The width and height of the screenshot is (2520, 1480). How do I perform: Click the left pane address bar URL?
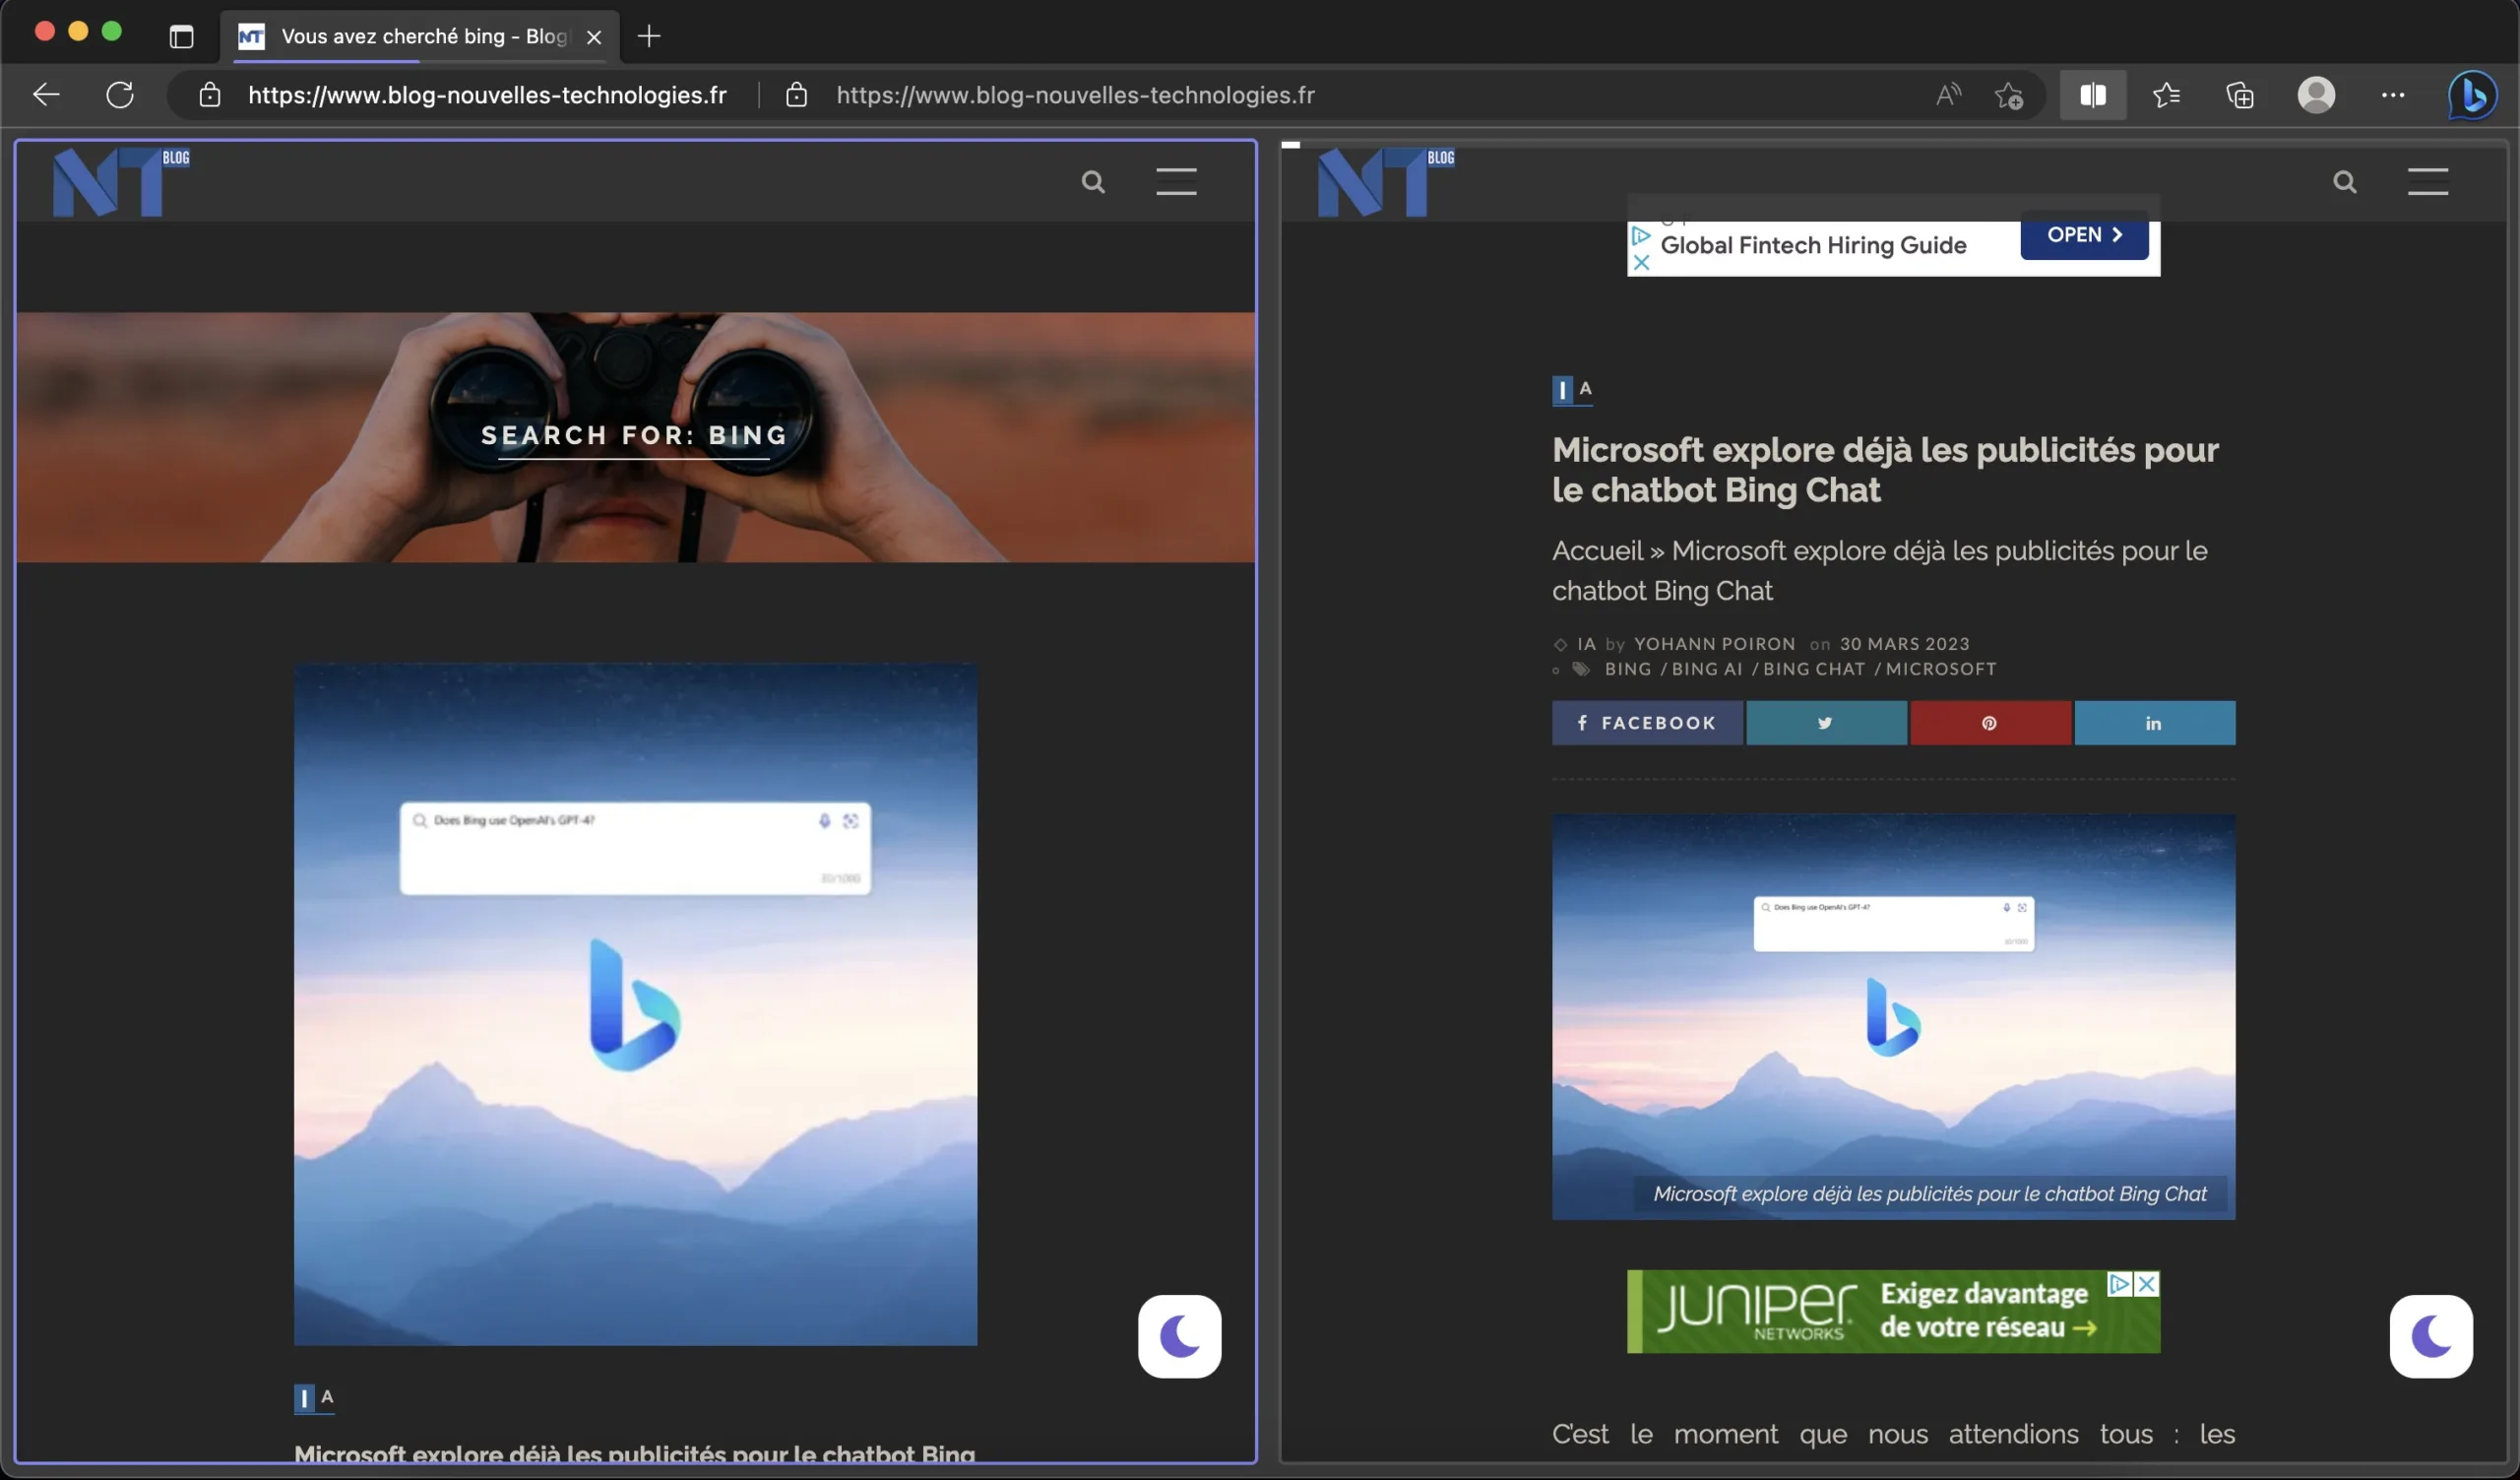click(487, 95)
